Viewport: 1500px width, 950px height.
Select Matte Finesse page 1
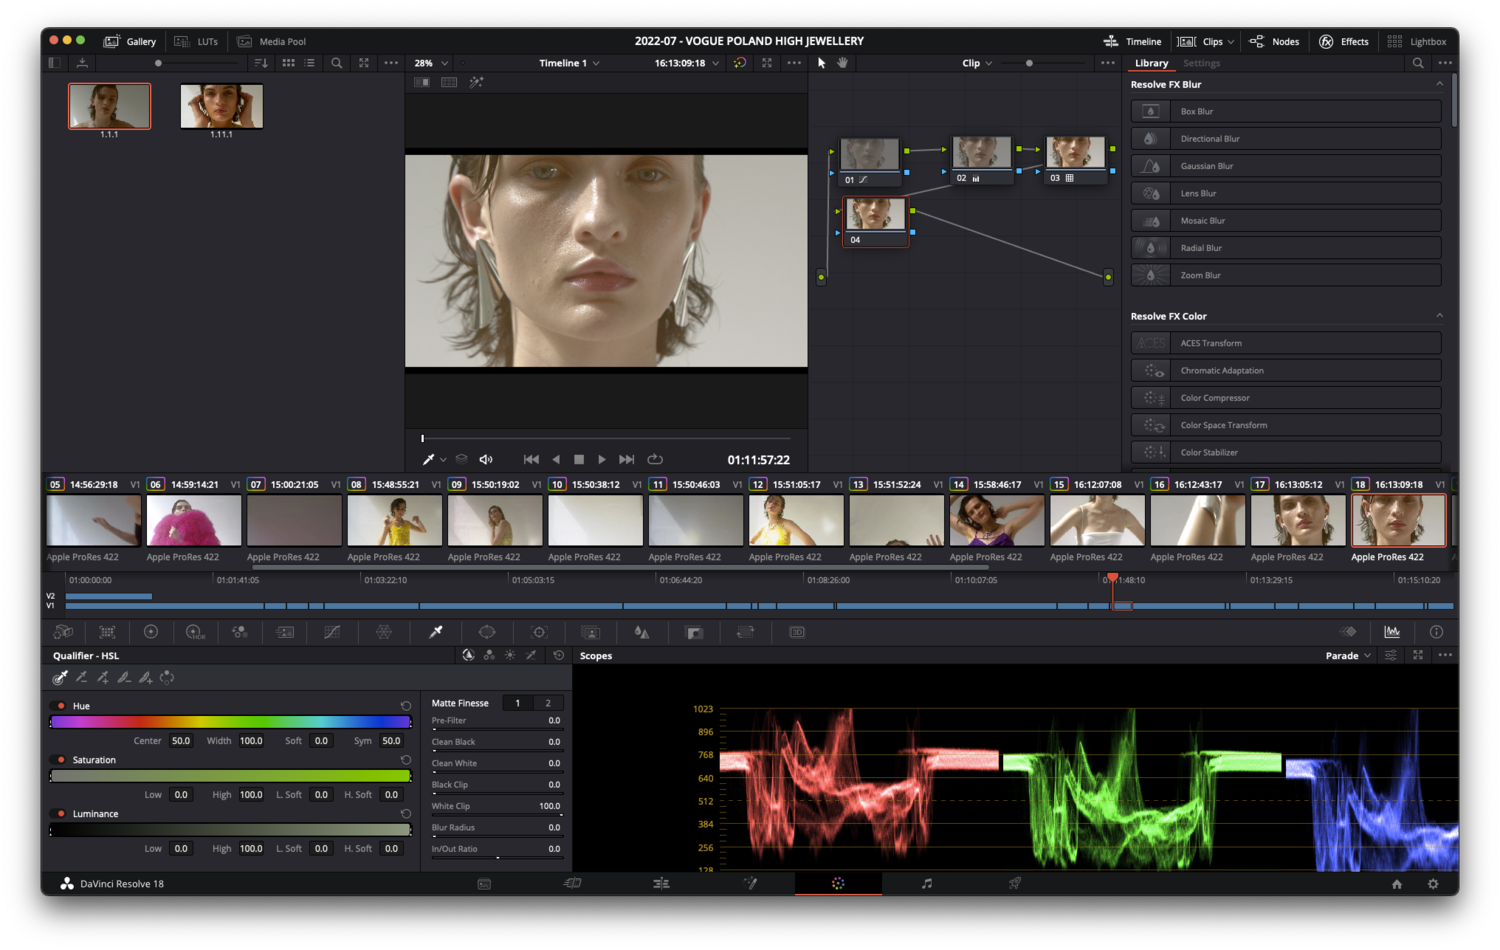[x=517, y=703]
